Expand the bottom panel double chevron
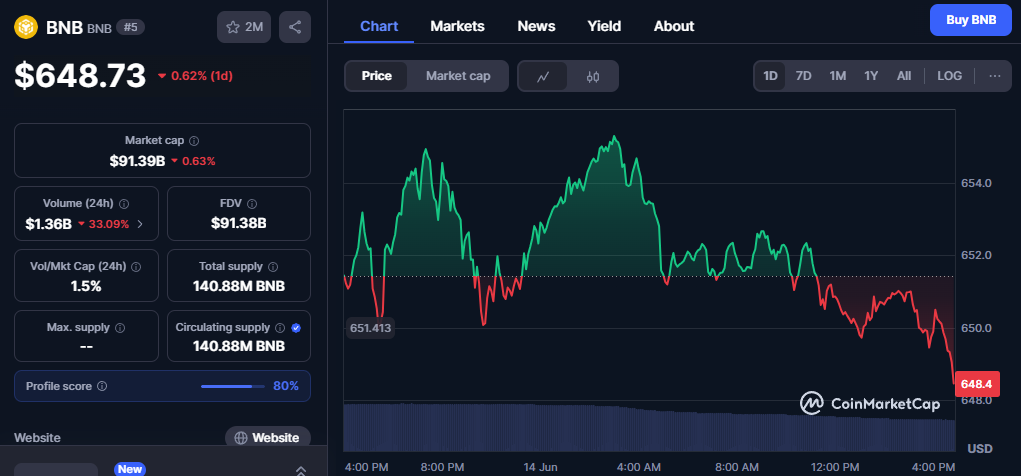1021x476 pixels. click(301, 470)
